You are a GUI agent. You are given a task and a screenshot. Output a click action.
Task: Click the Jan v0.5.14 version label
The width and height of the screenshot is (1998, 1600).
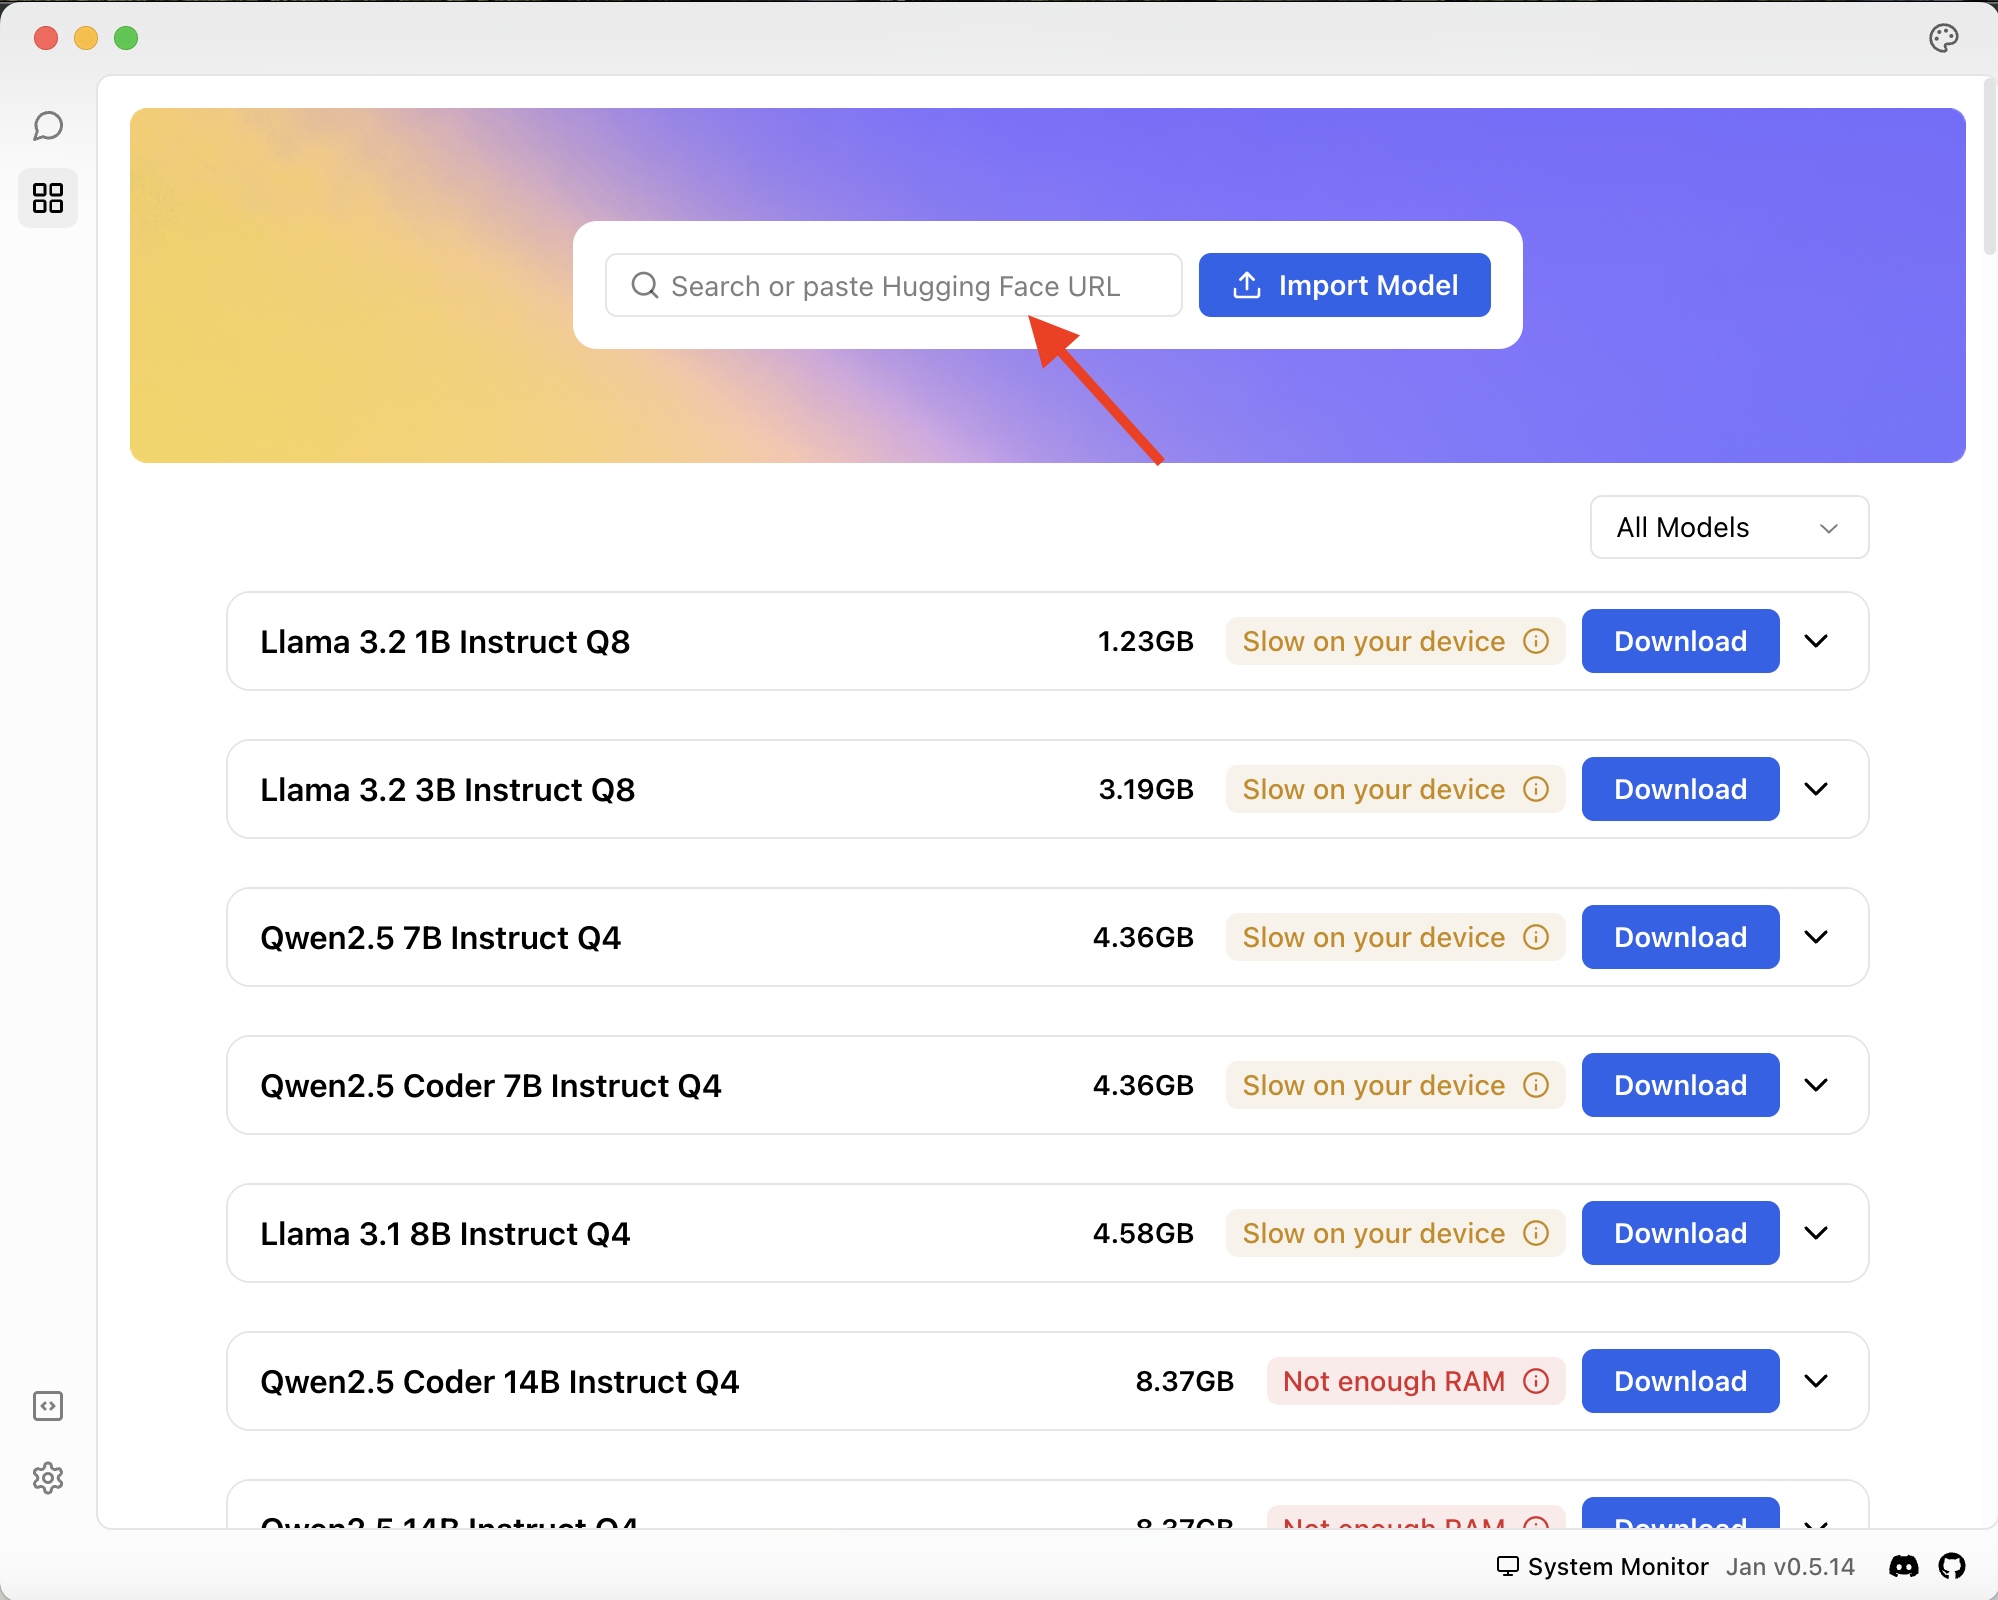1789,1566
